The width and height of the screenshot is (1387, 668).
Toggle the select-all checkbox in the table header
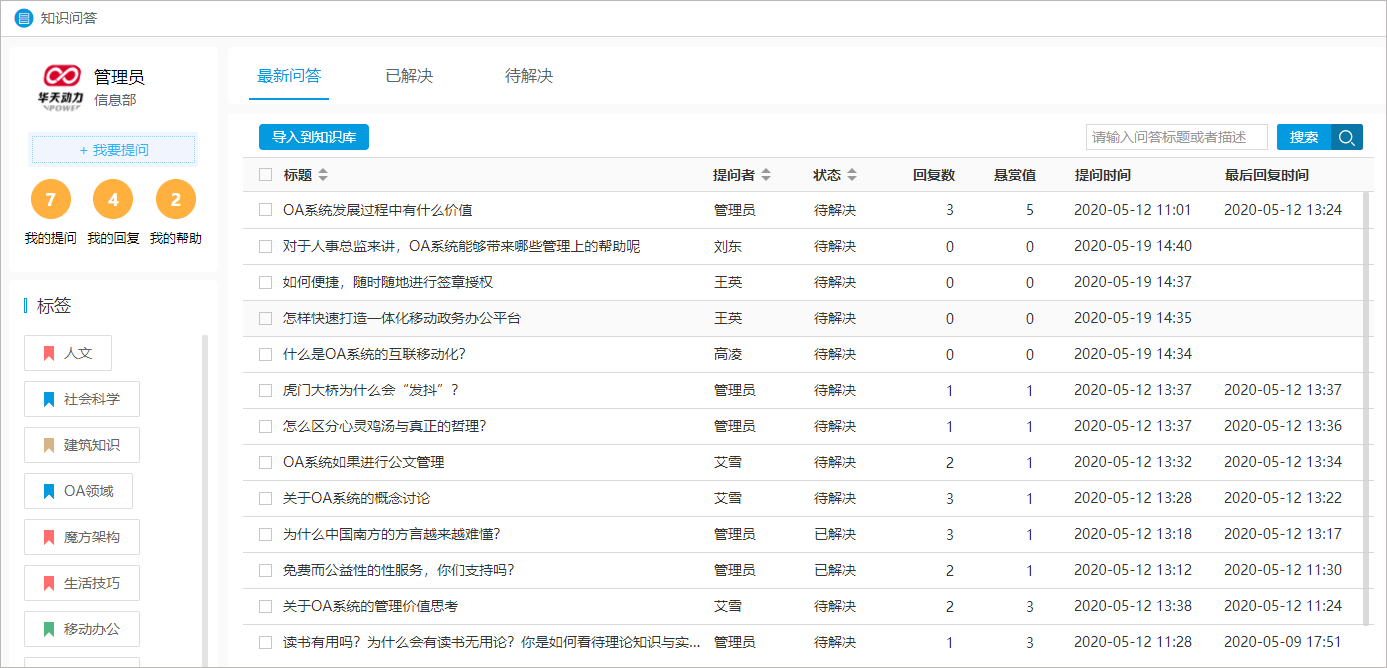(265, 174)
